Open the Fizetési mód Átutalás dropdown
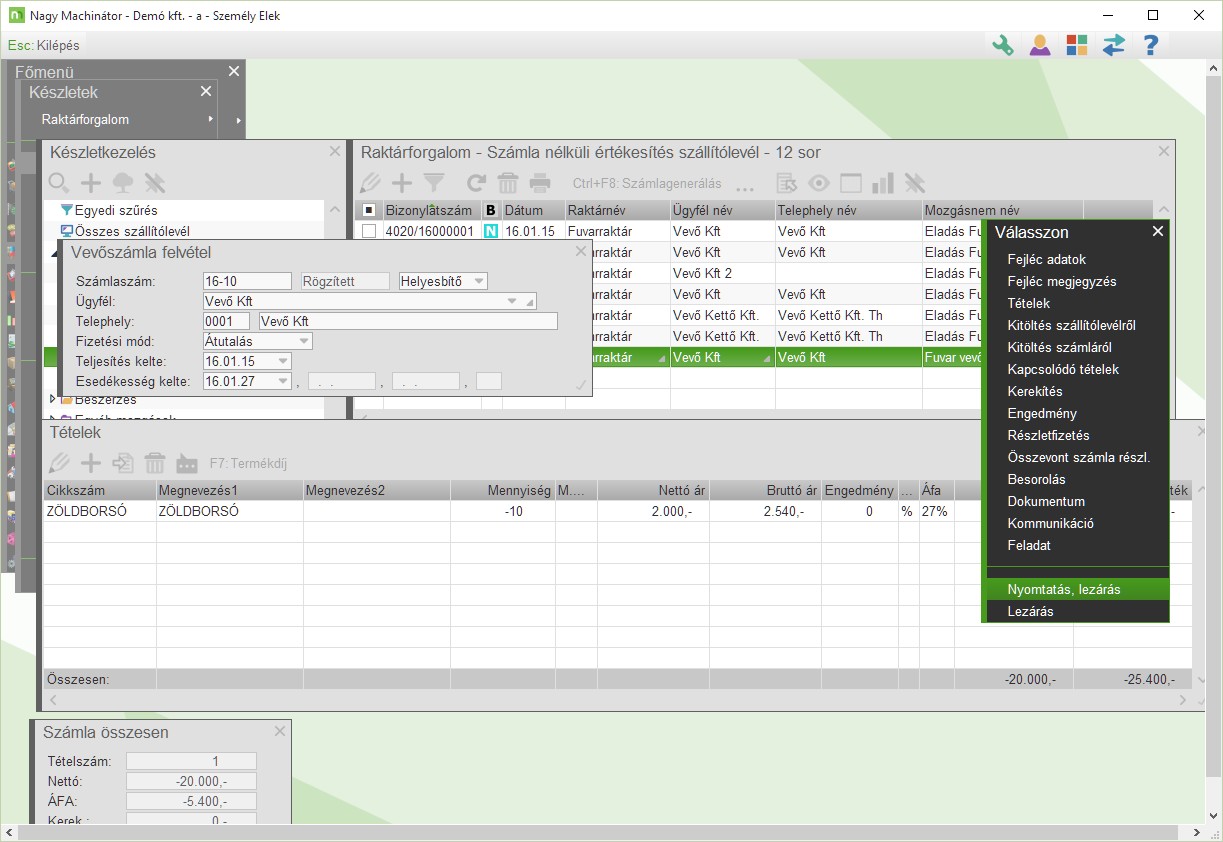Screen dimensions: 1223x842 [304, 341]
